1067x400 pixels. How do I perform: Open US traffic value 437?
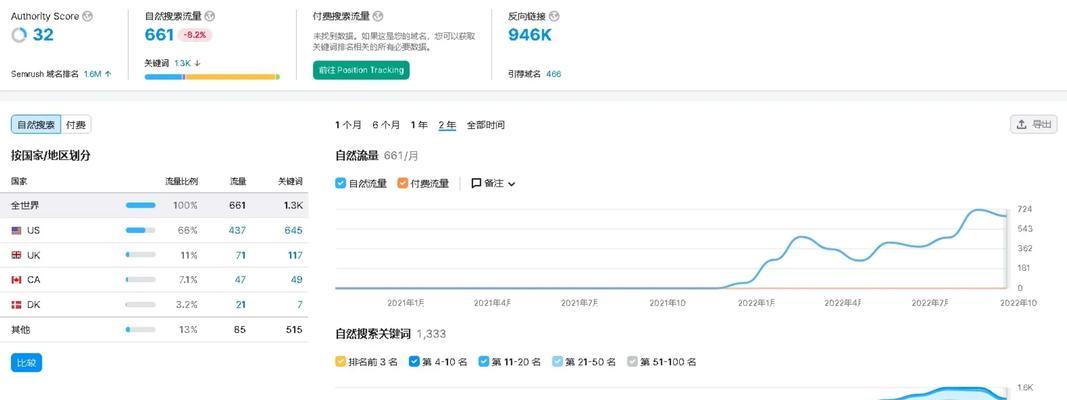coord(237,231)
